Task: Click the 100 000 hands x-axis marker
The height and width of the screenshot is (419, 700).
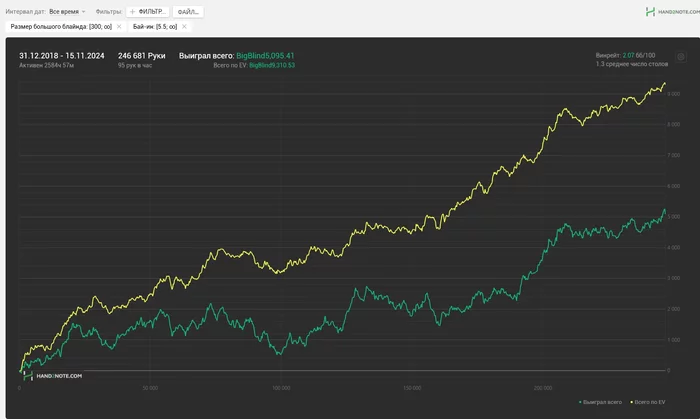Action: tap(281, 388)
